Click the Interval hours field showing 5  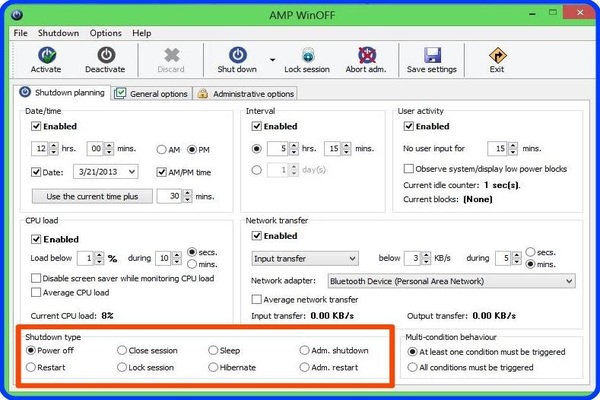279,149
